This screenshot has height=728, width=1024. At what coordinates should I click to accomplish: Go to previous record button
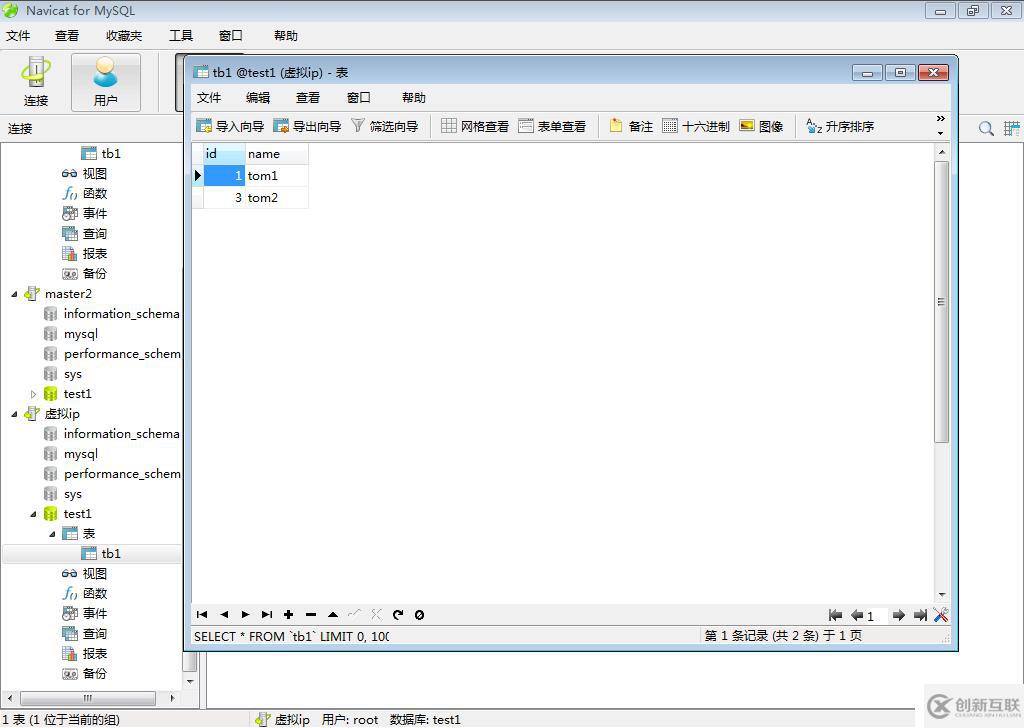coord(224,614)
